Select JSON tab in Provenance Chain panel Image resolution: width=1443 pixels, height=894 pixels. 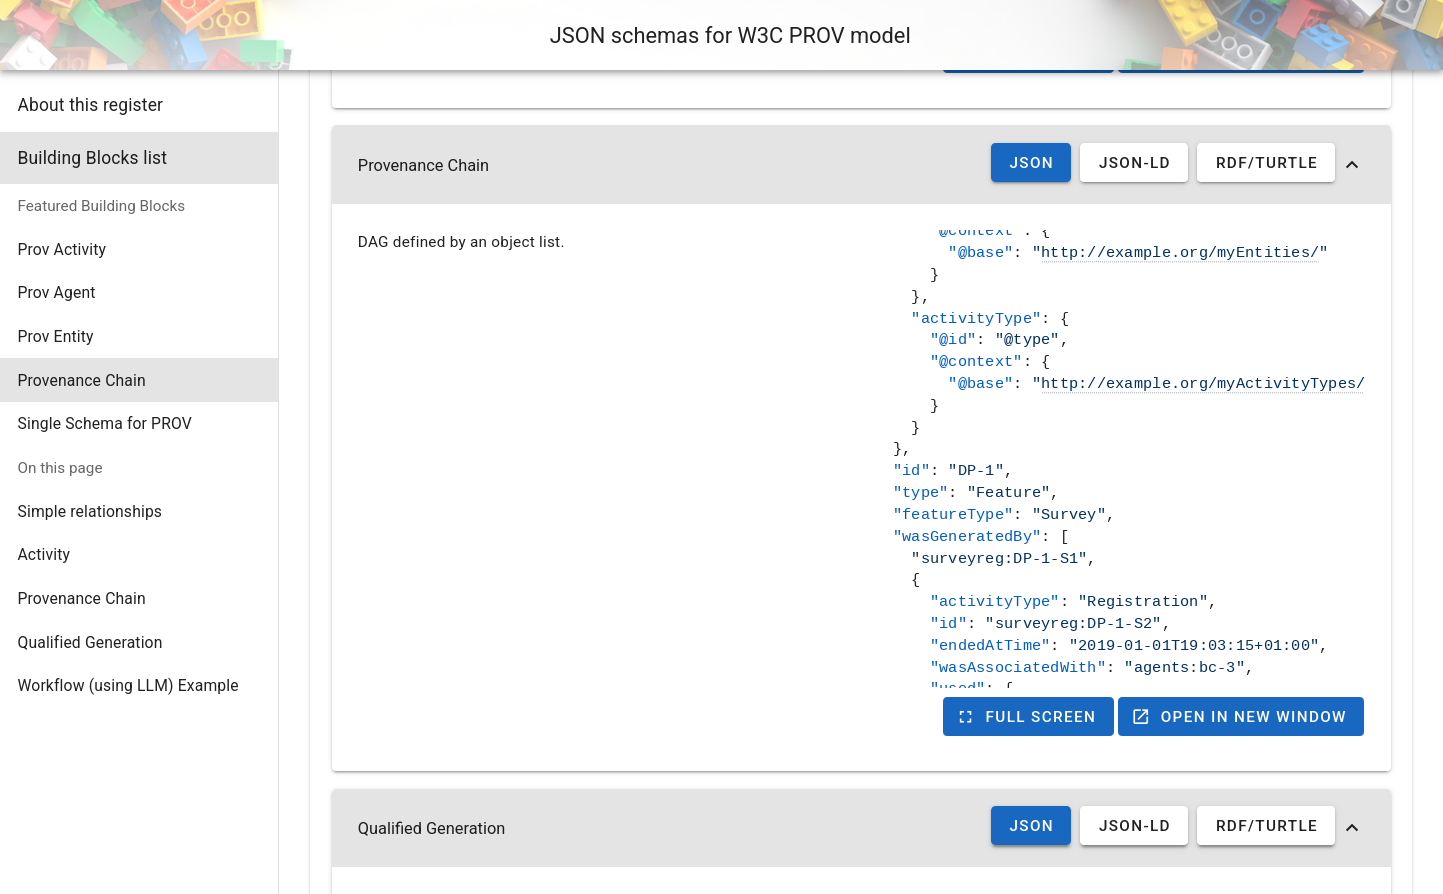1030,163
